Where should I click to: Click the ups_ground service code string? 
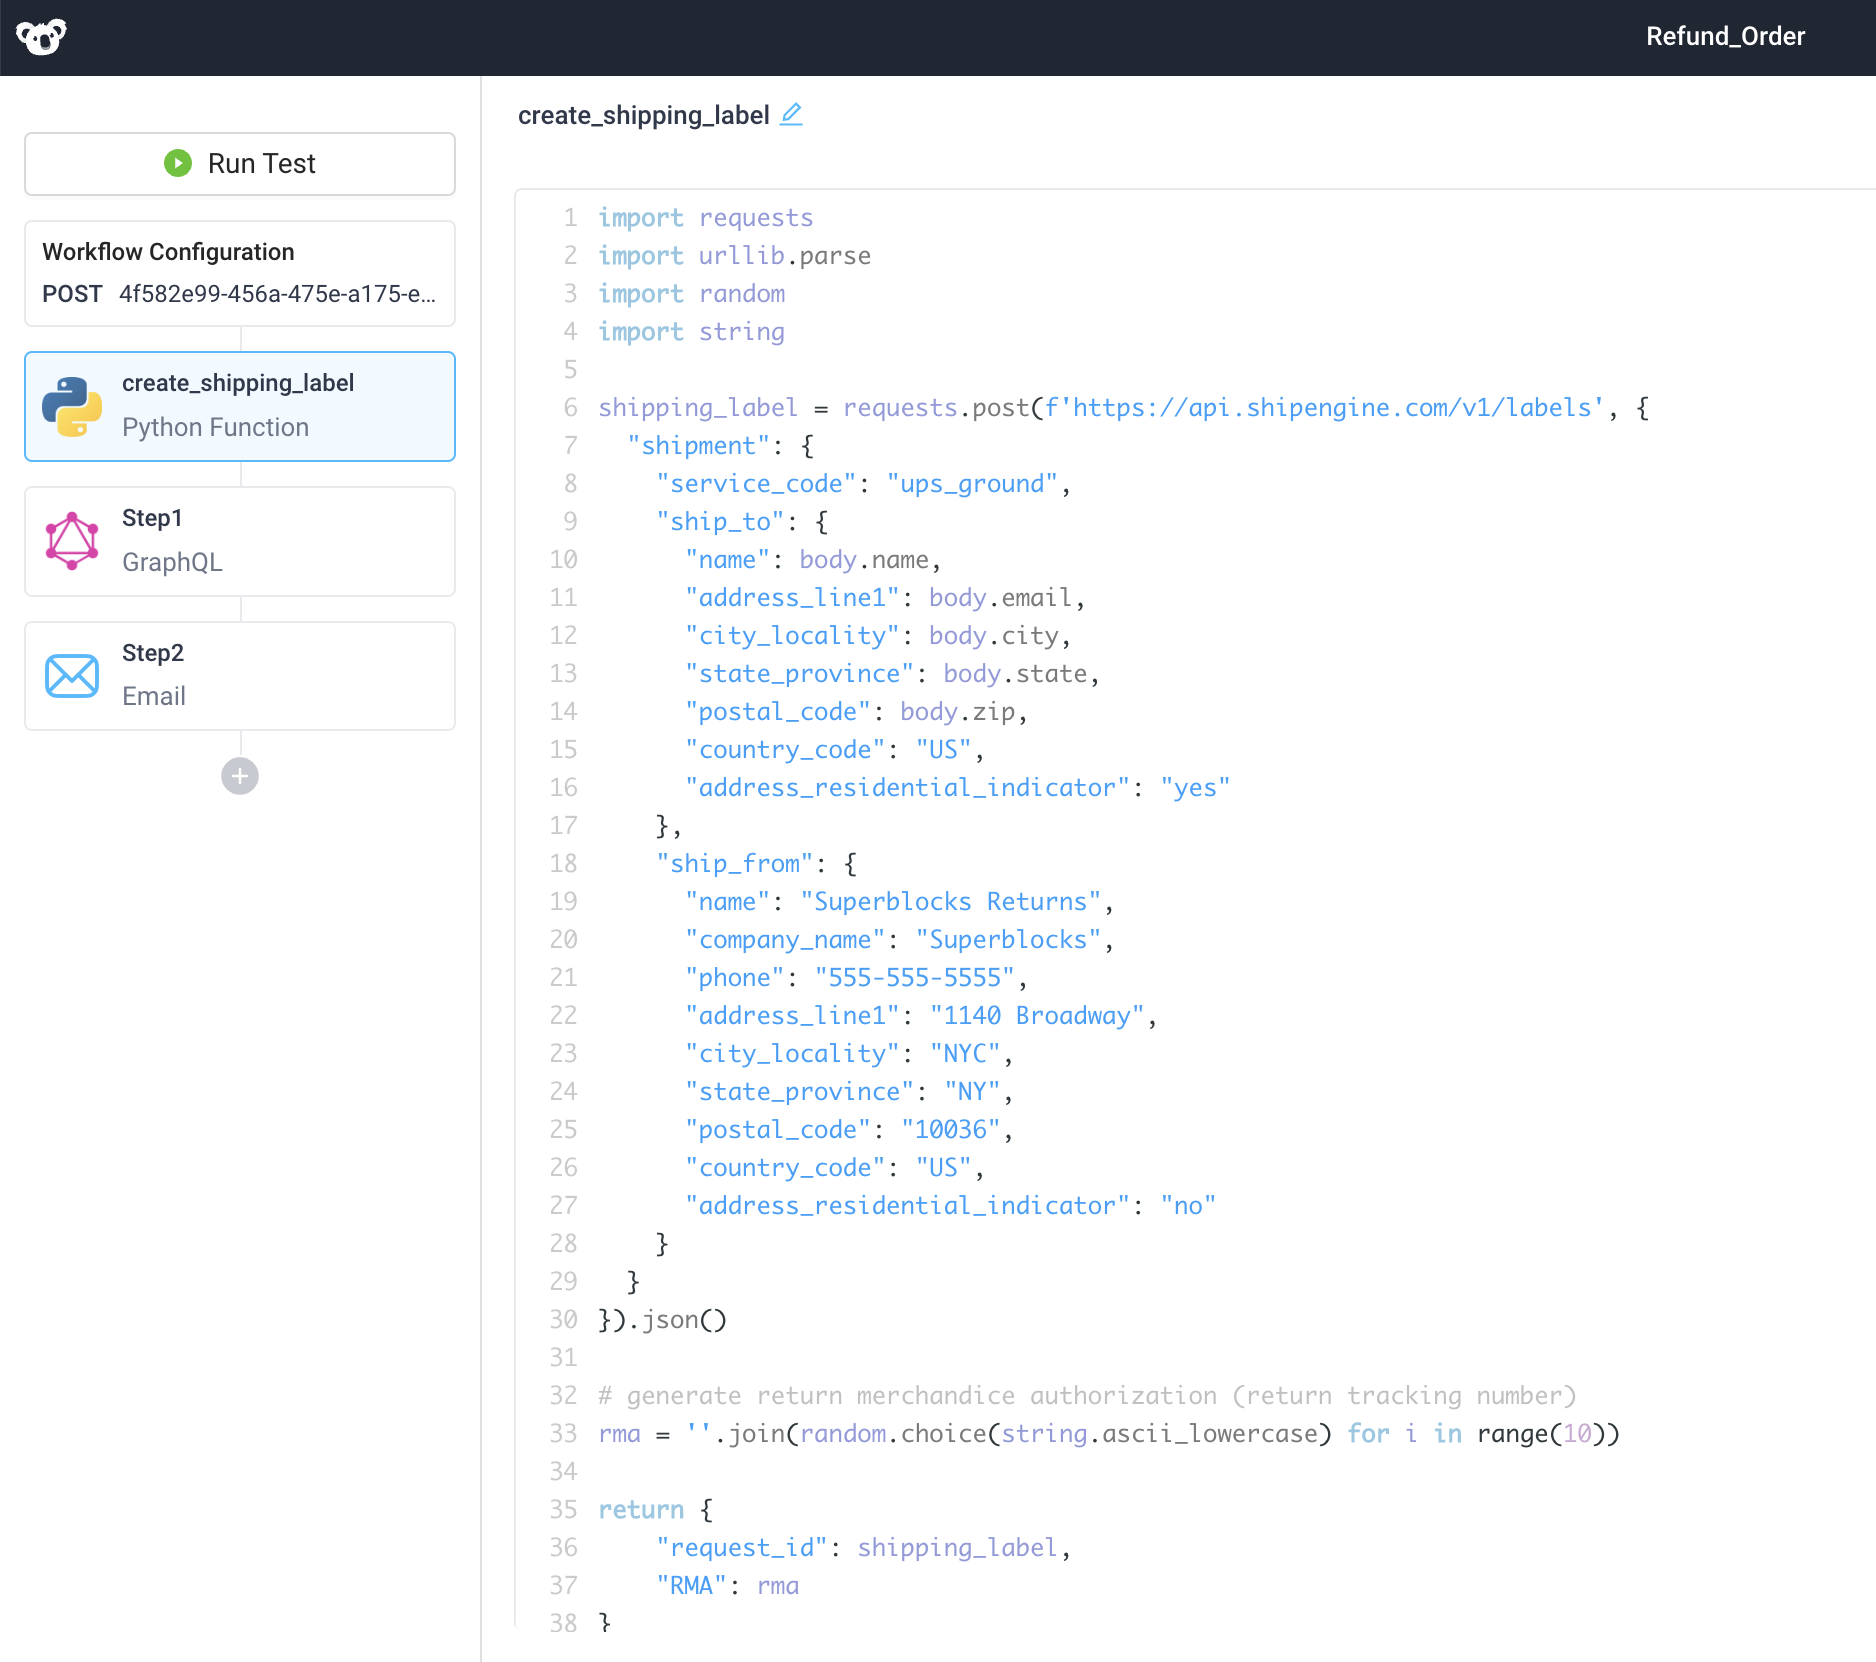pyautogui.click(x=972, y=483)
